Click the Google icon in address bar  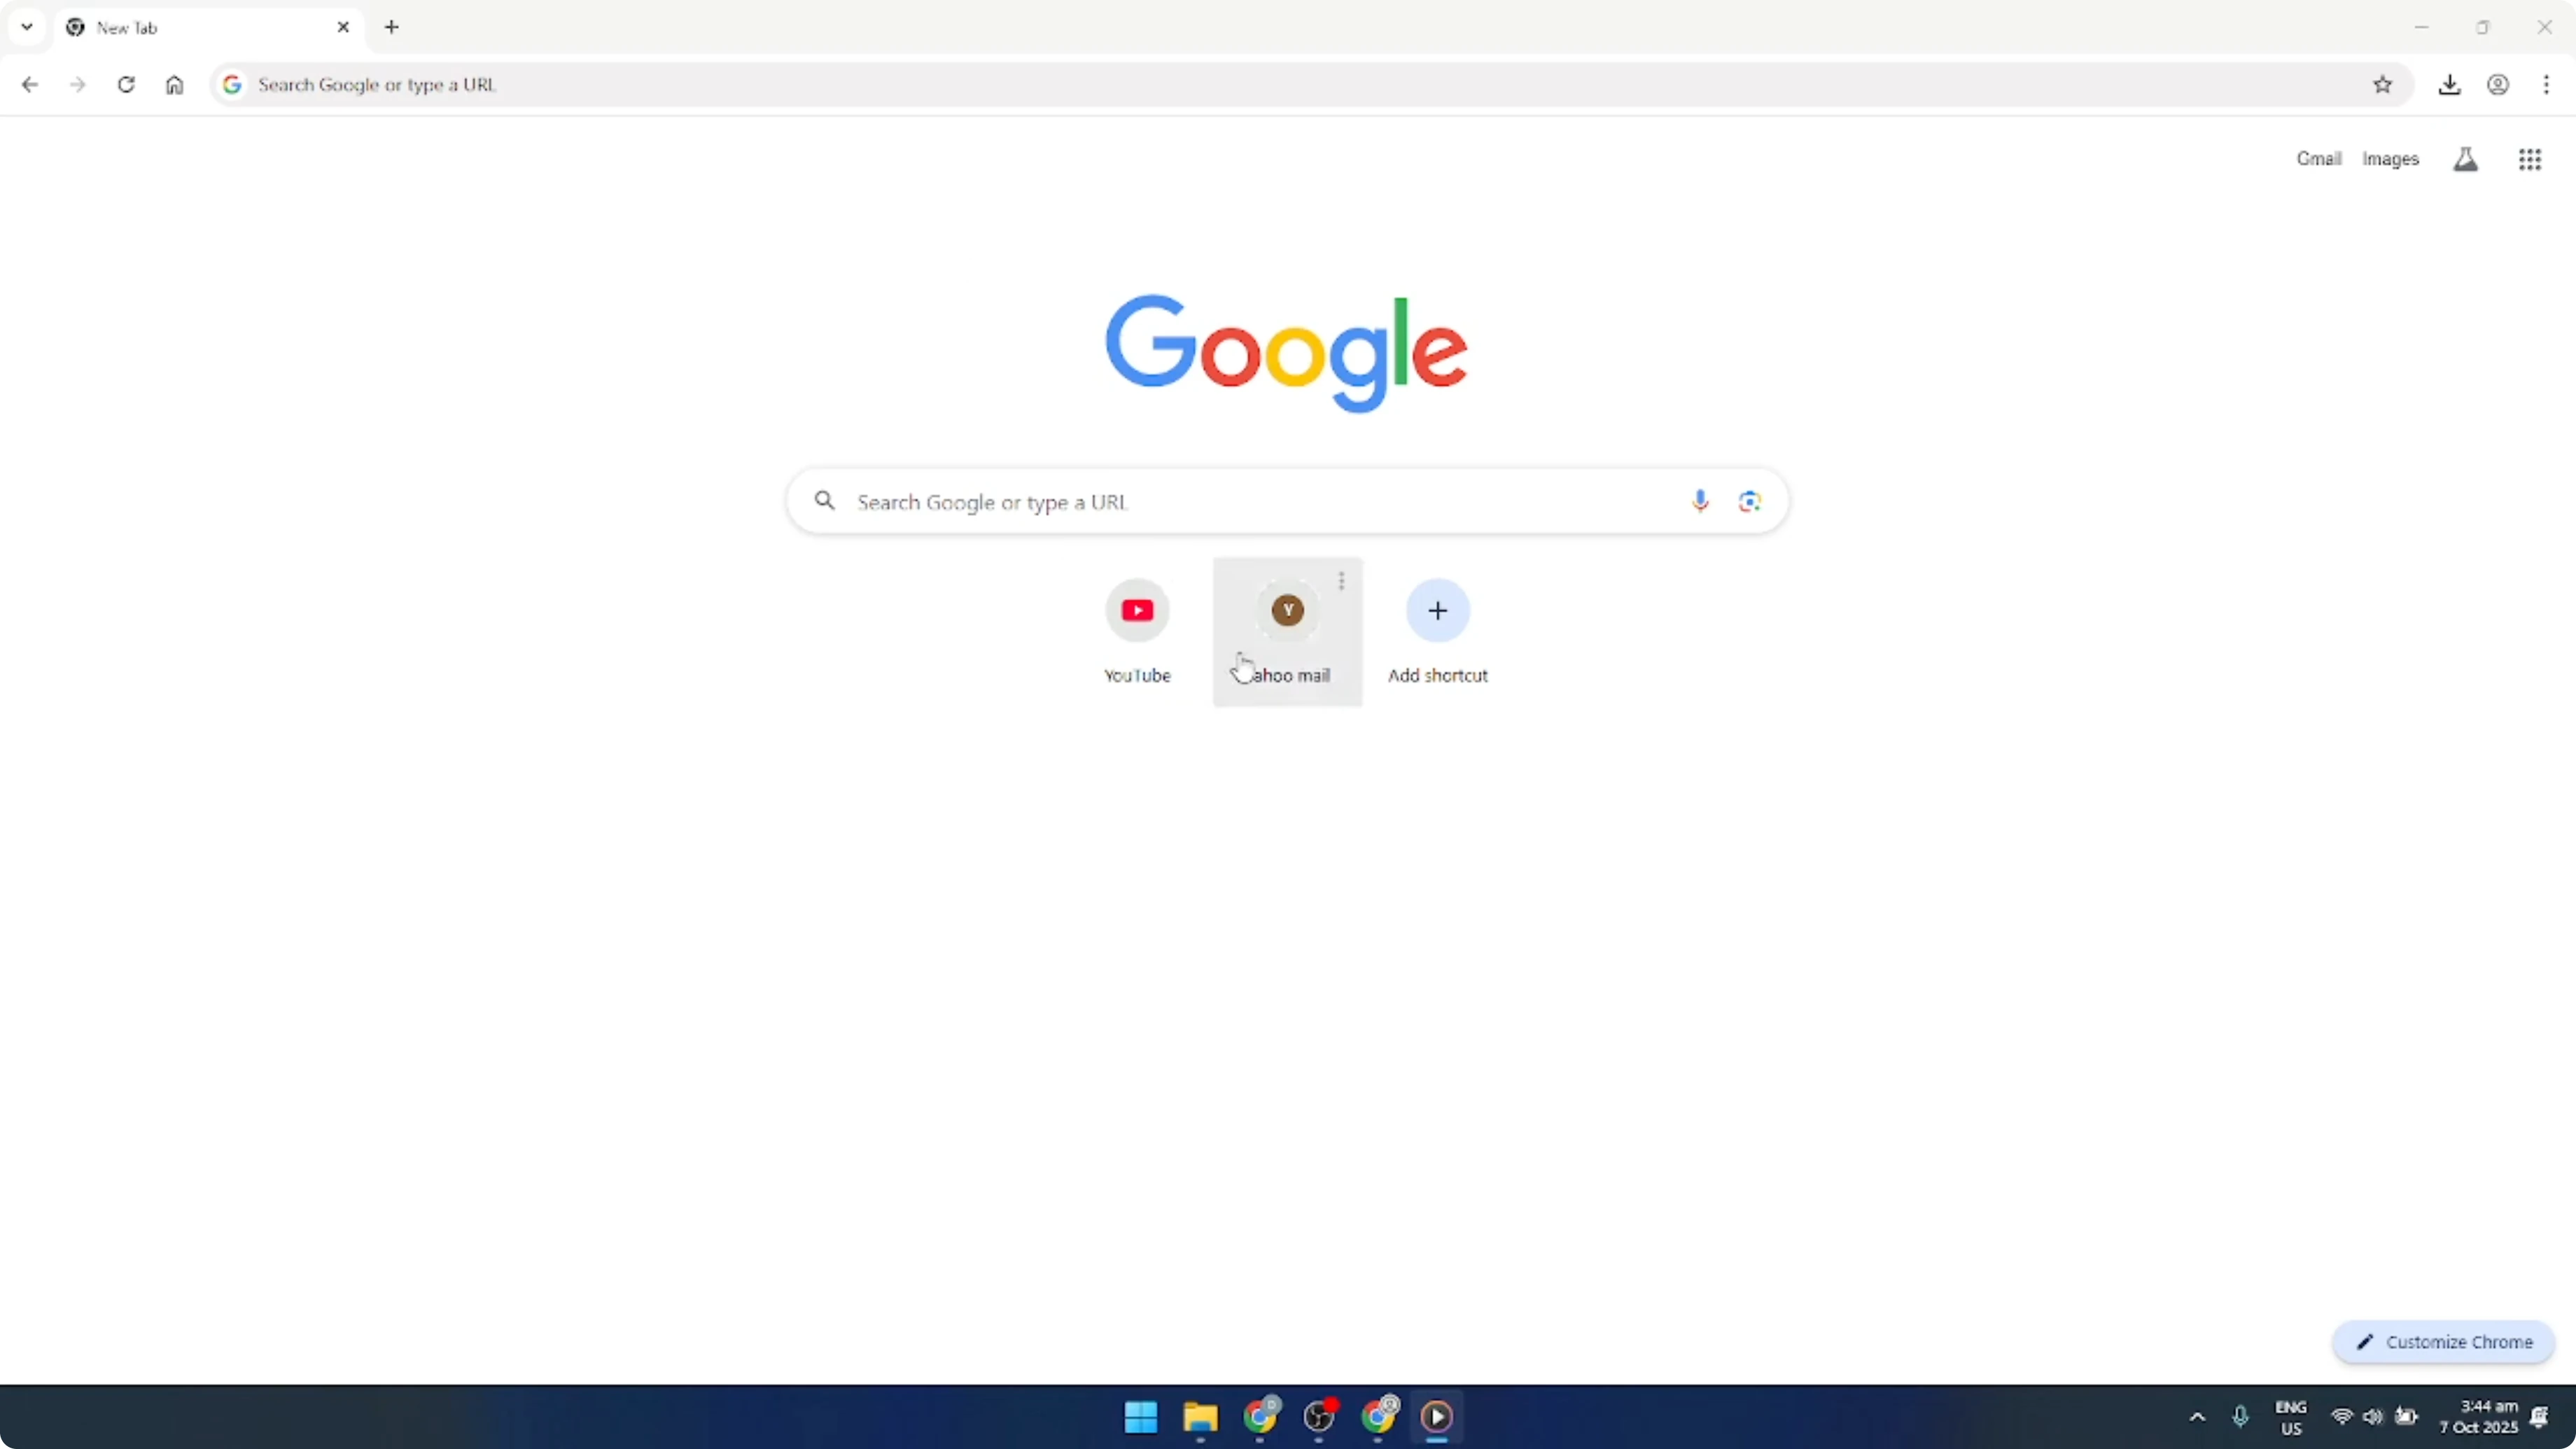pos(232,85)
